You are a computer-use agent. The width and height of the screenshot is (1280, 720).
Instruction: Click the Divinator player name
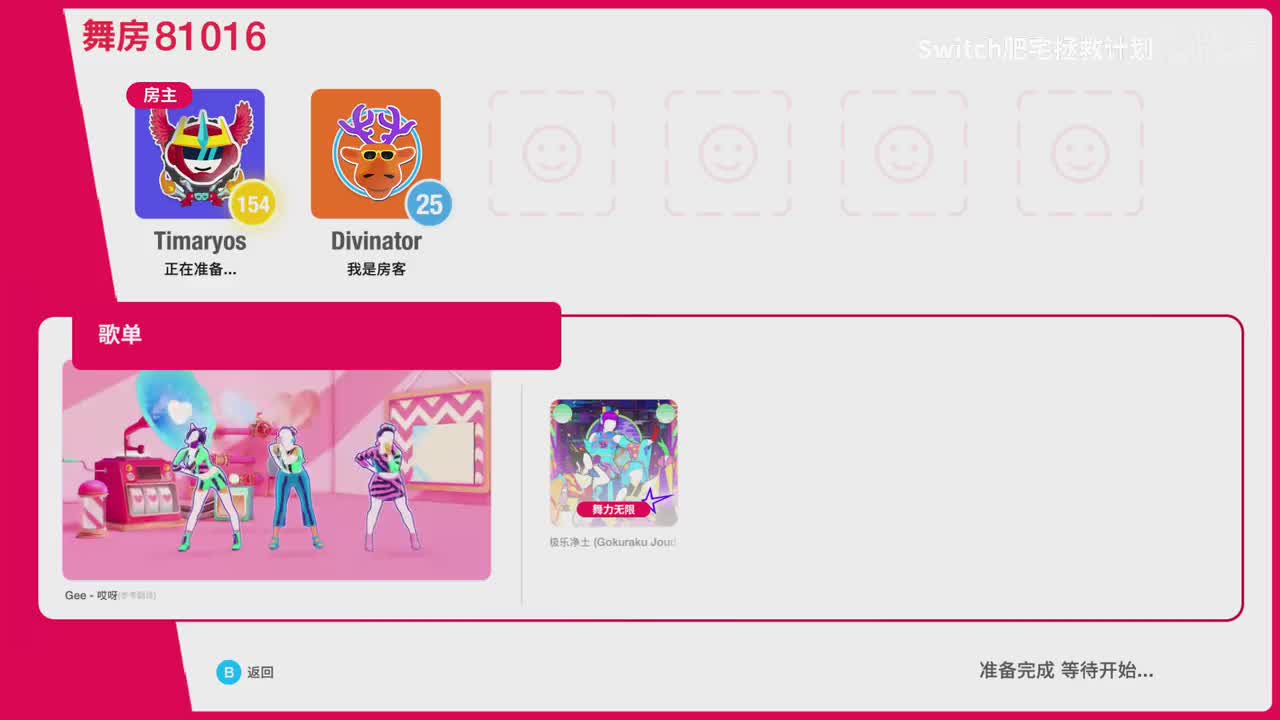376,241
